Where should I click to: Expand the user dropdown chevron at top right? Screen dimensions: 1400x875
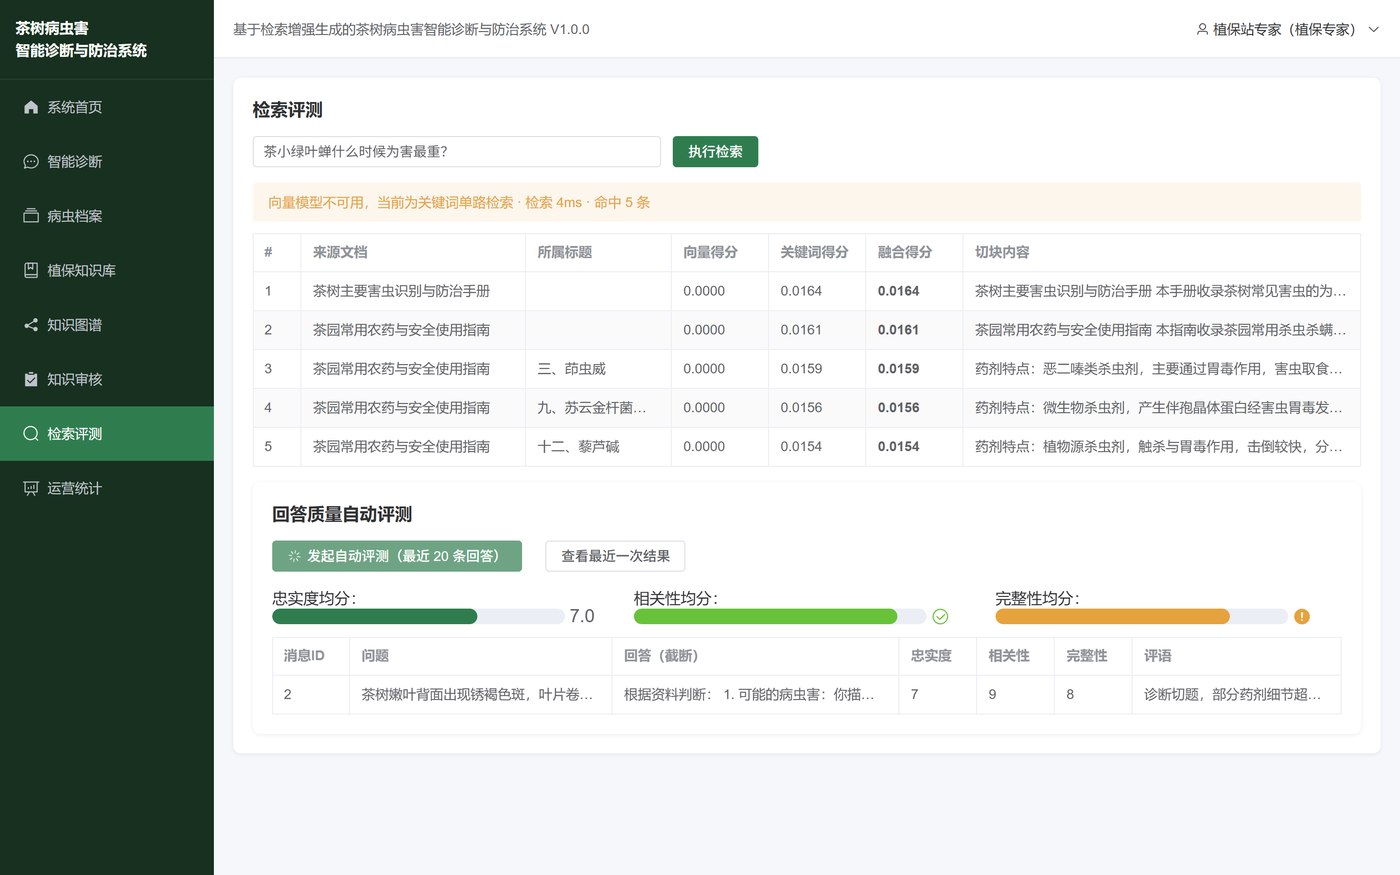tap(1373, 30)
